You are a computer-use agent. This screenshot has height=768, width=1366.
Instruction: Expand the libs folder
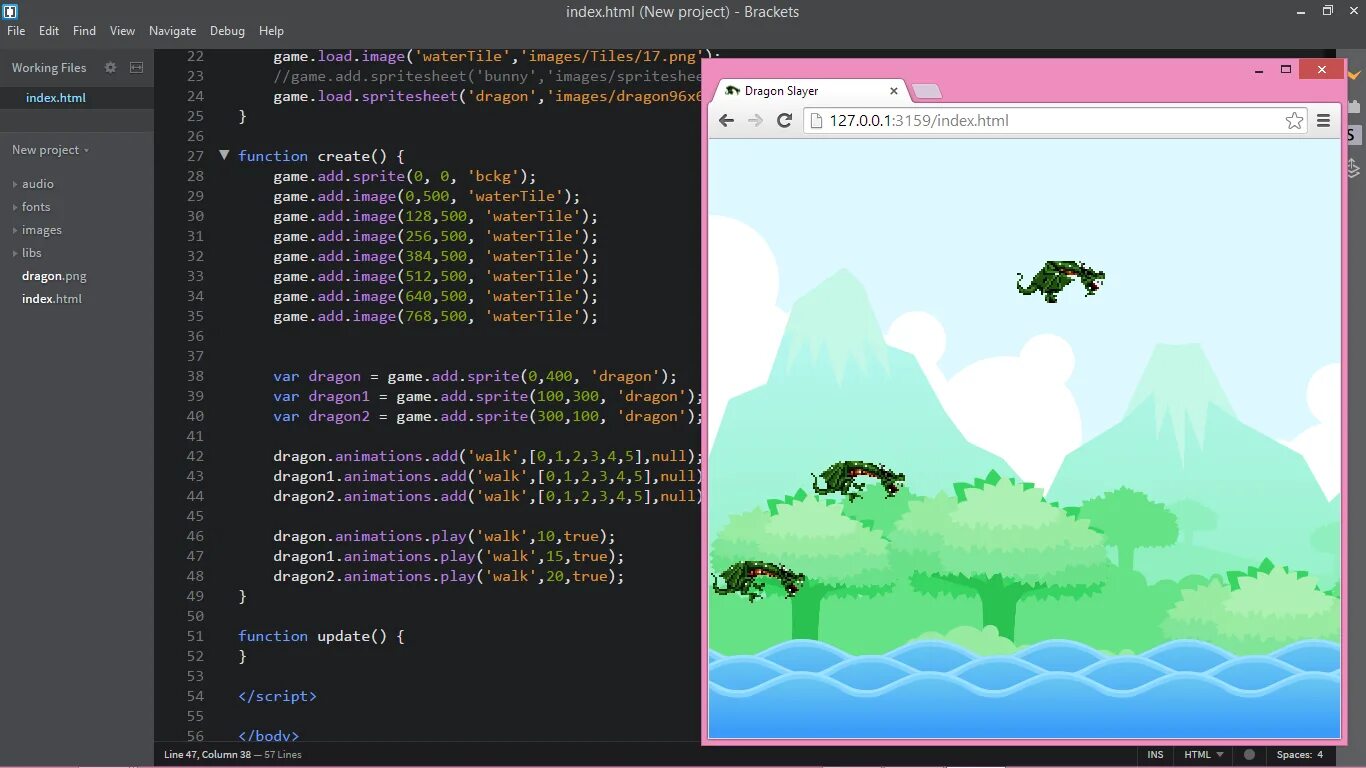32,253
